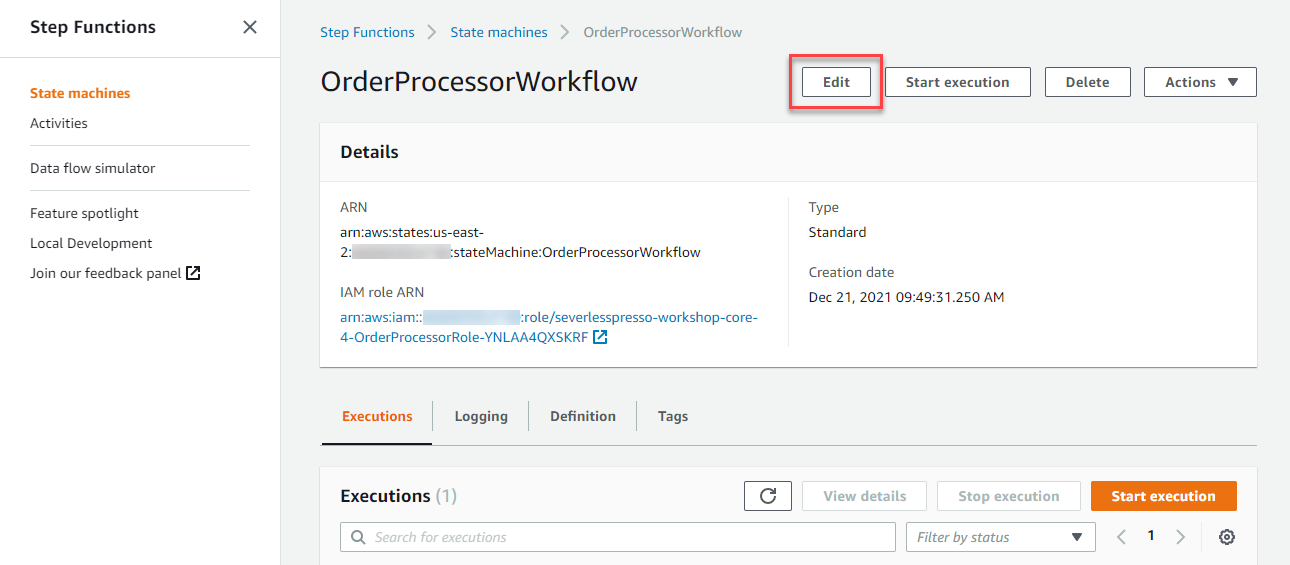Refresh the executions list
This screenshot has width=1290, height=565.
pos(768,496)
